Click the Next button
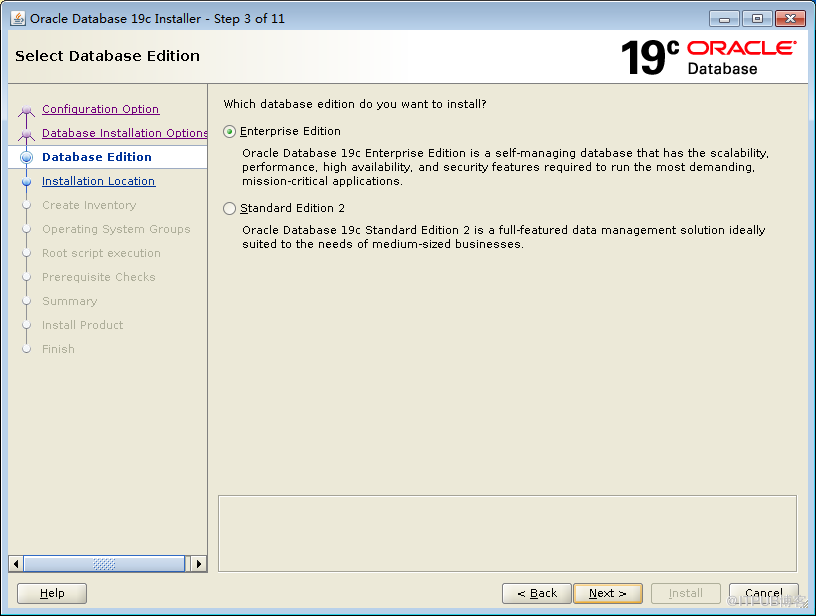The height and width of the screenshot is (616, 816). [x=608, y=593]
